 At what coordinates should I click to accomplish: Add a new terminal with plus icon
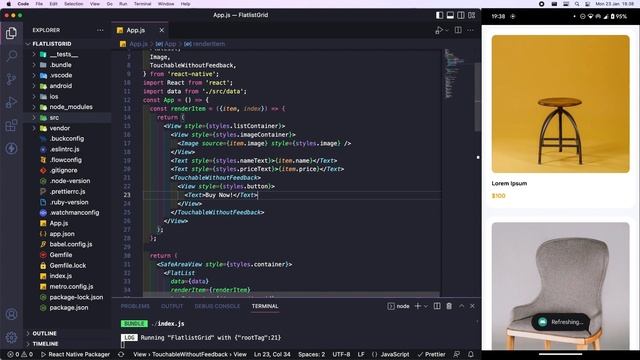[418, 306]
